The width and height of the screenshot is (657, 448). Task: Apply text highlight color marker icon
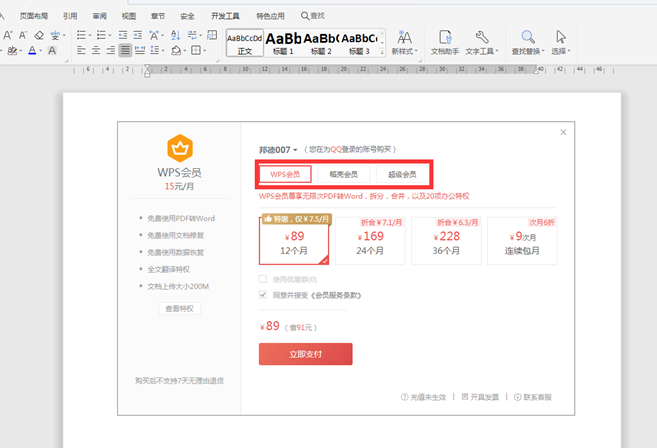point(12,51)
